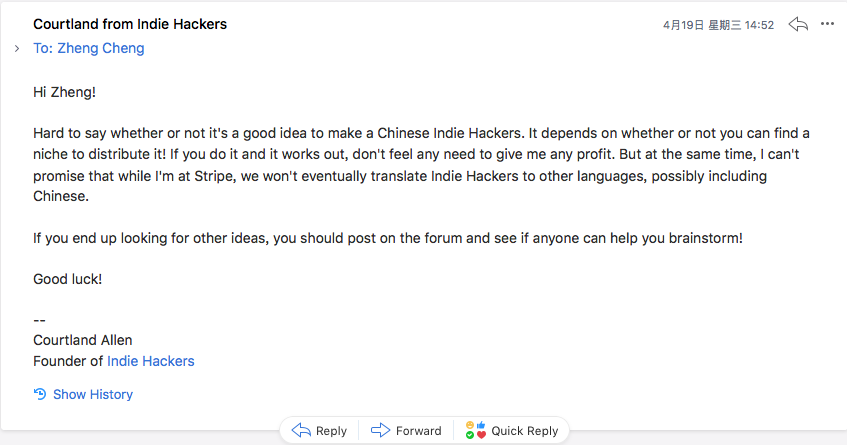This screenshot has height=445, width=847.
Task: Show History of this email thread
Action: [x=93, y=394]
